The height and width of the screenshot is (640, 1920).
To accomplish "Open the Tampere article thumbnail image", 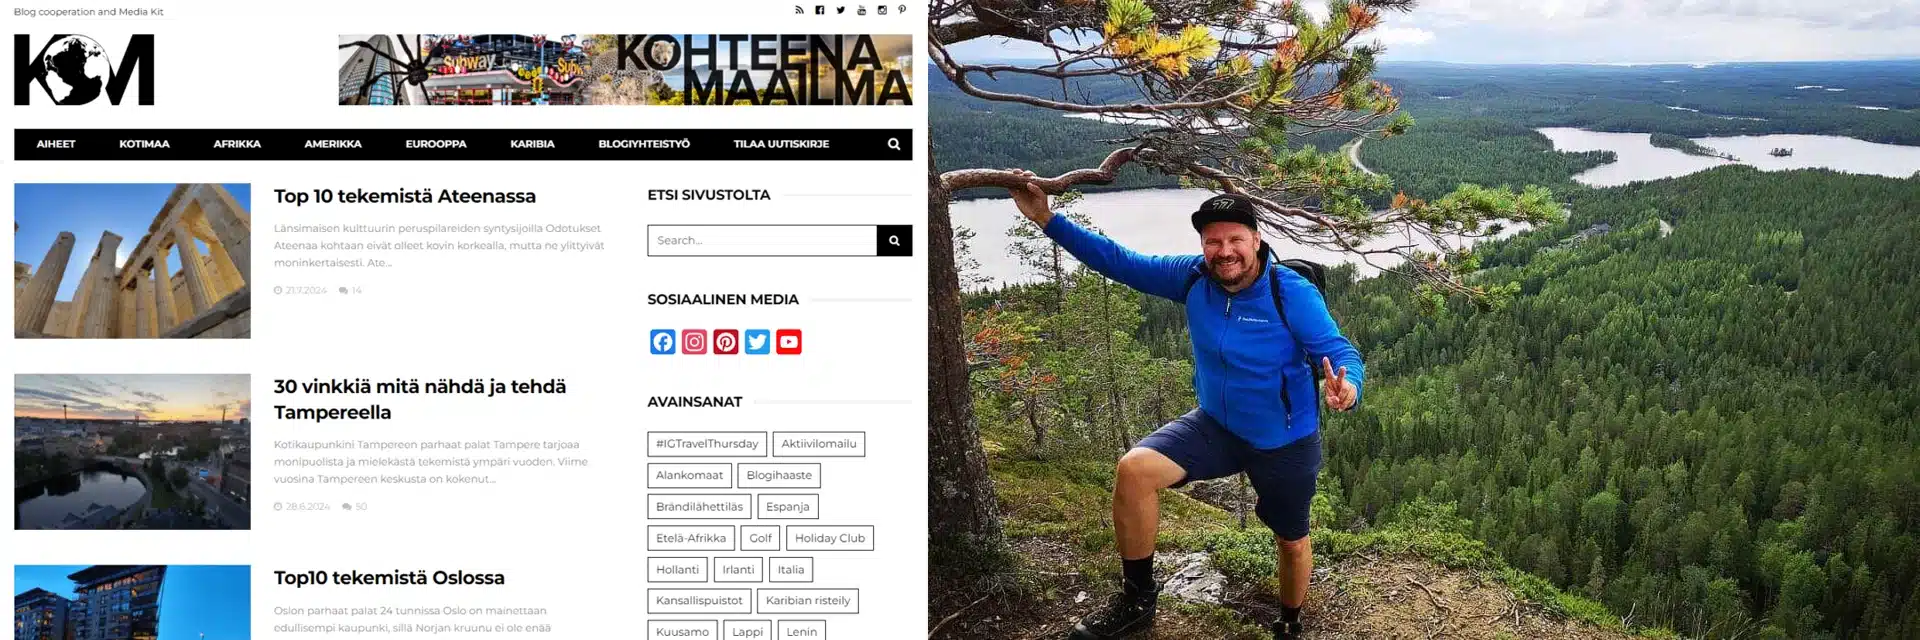I will 132,452.
